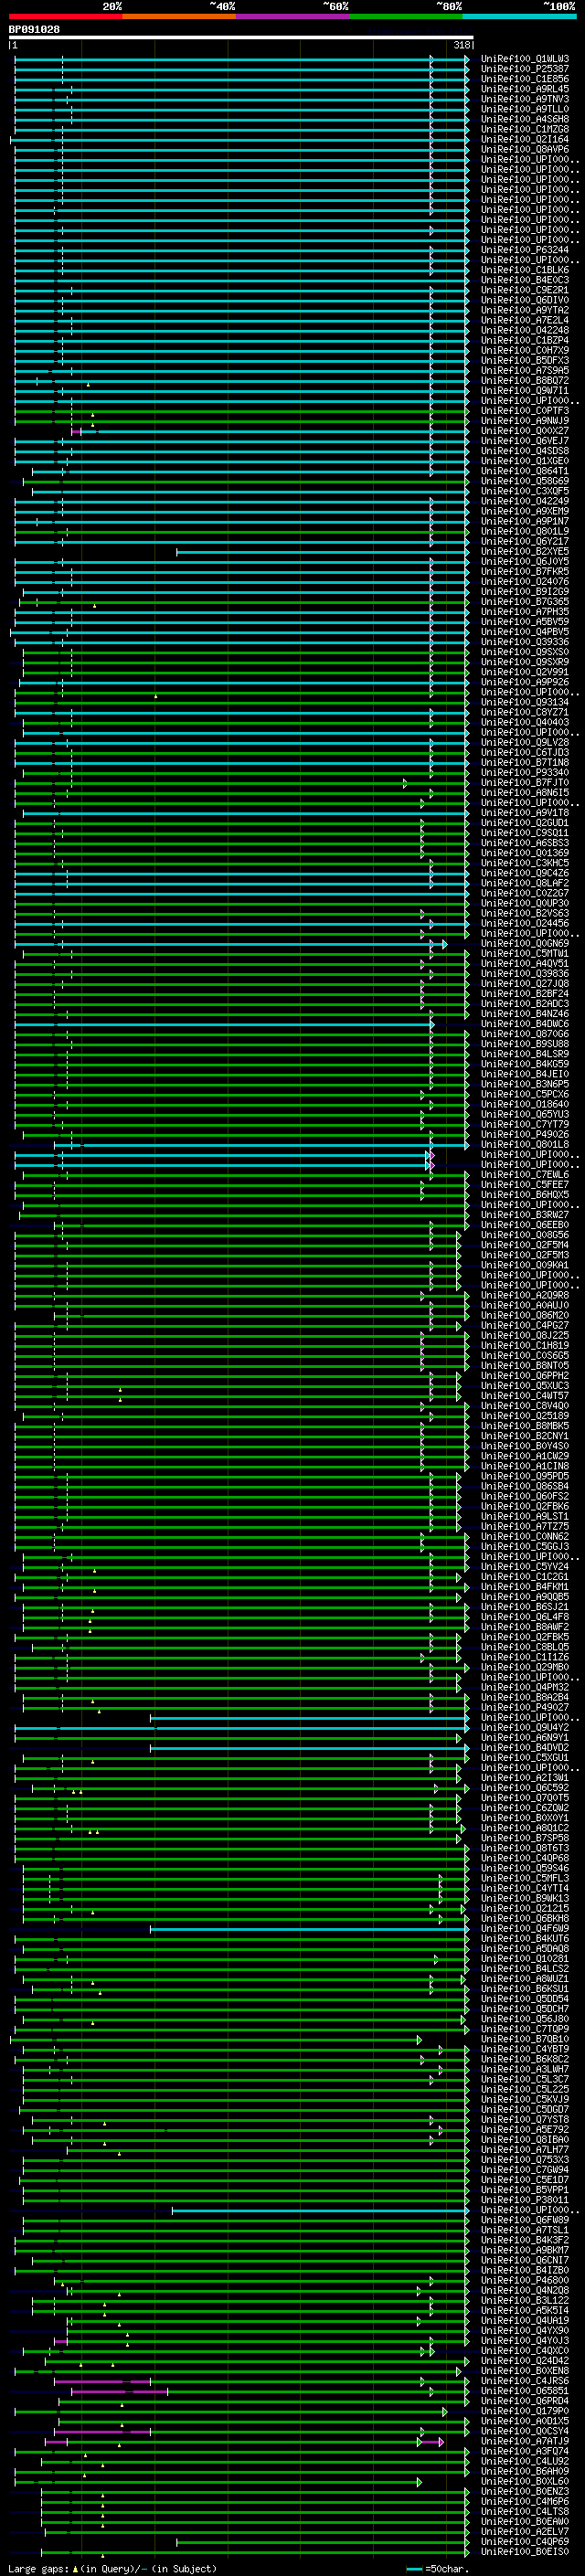This screenshot has width=585, height=2576.
Task: Open hit UniRef100_Q39336
Action: (x=524, y=642)
